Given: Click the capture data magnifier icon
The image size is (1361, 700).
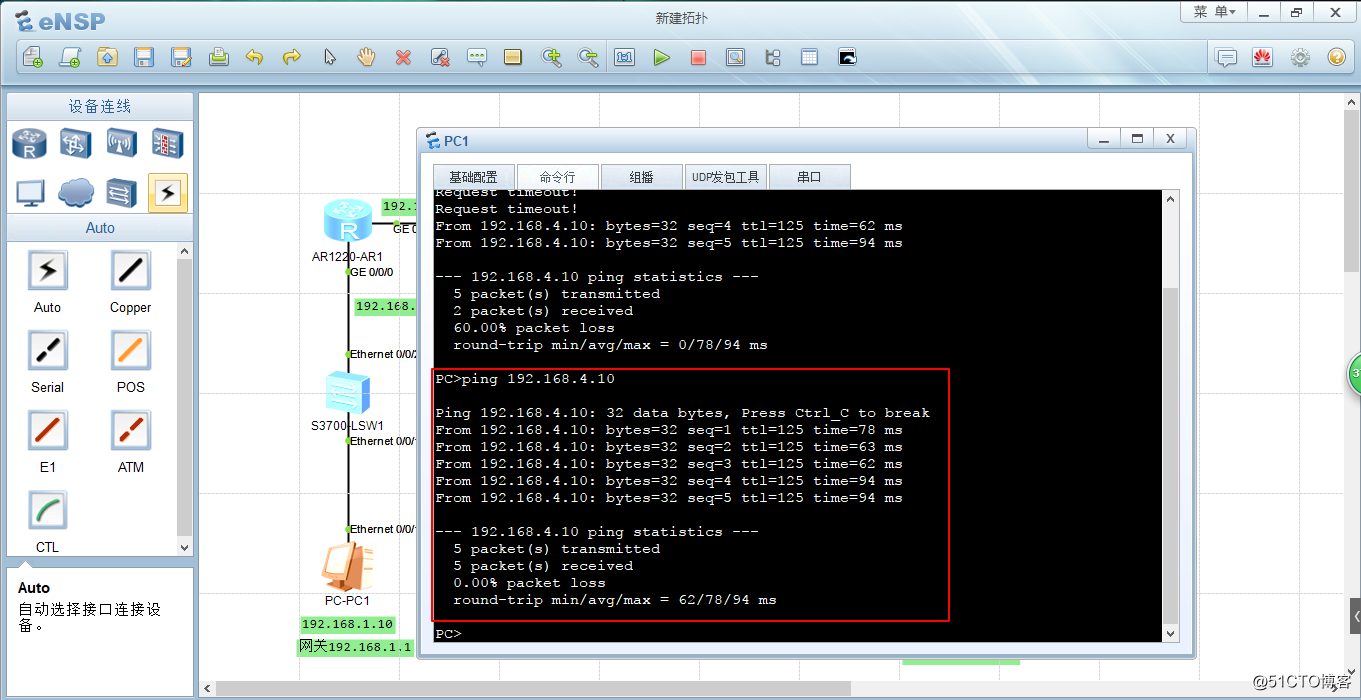Looking at the screenshot, I should point(736,57).
